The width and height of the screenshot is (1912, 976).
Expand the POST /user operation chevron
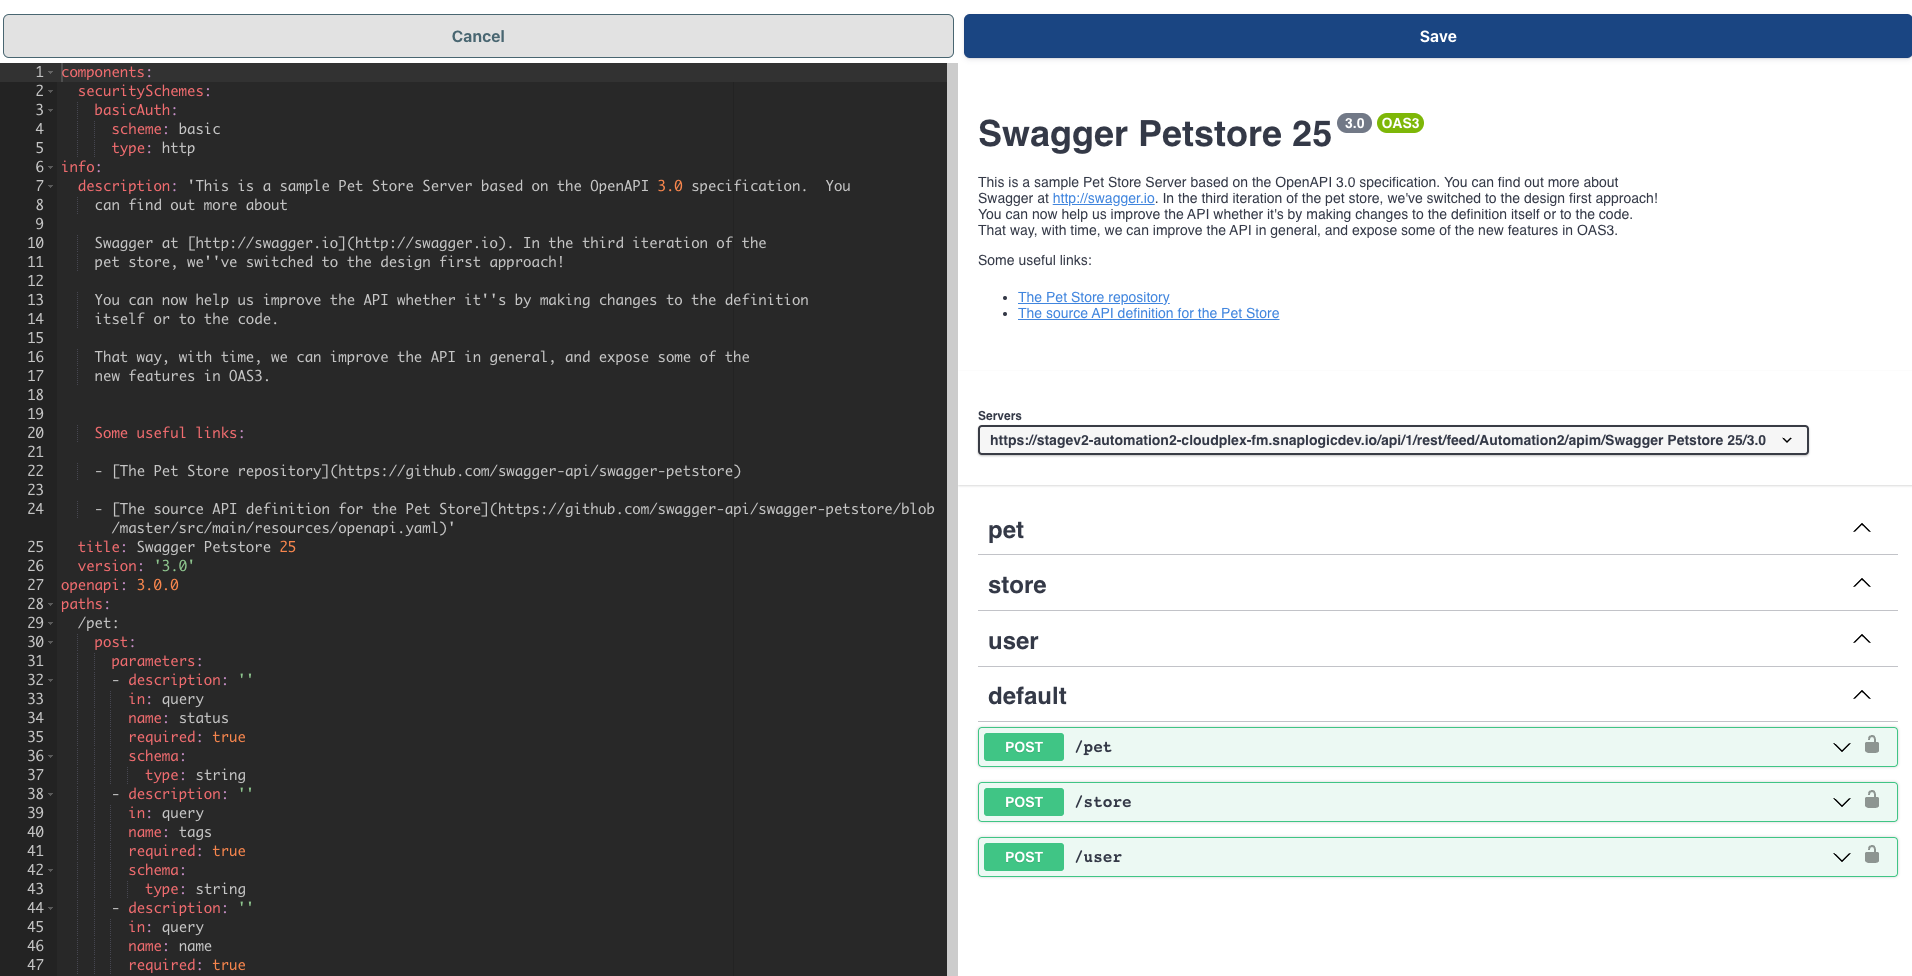1842,857
